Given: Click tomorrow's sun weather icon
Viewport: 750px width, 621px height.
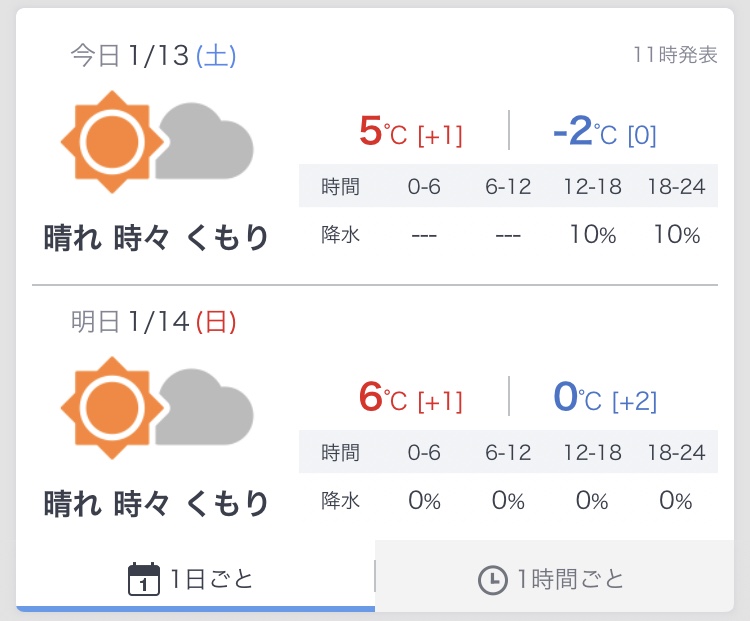Looking at the screenshot, I should 108,408.
